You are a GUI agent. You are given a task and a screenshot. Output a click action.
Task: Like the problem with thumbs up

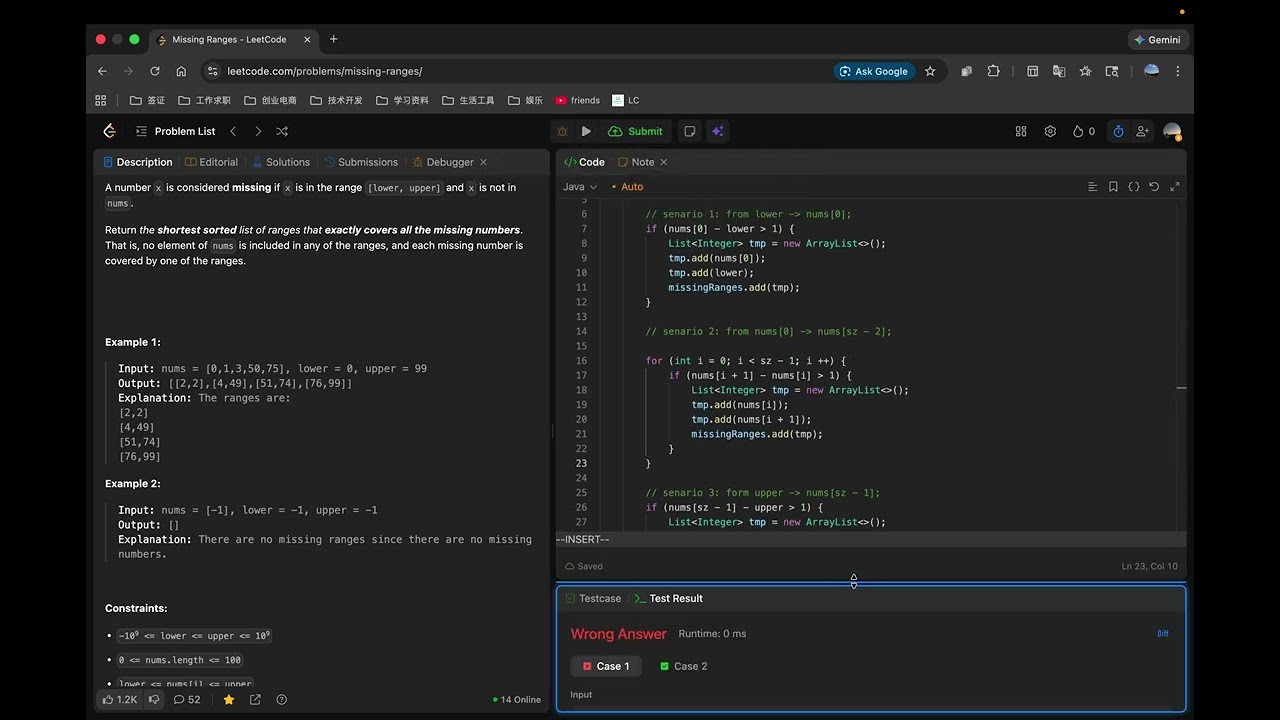coord(119,700)
